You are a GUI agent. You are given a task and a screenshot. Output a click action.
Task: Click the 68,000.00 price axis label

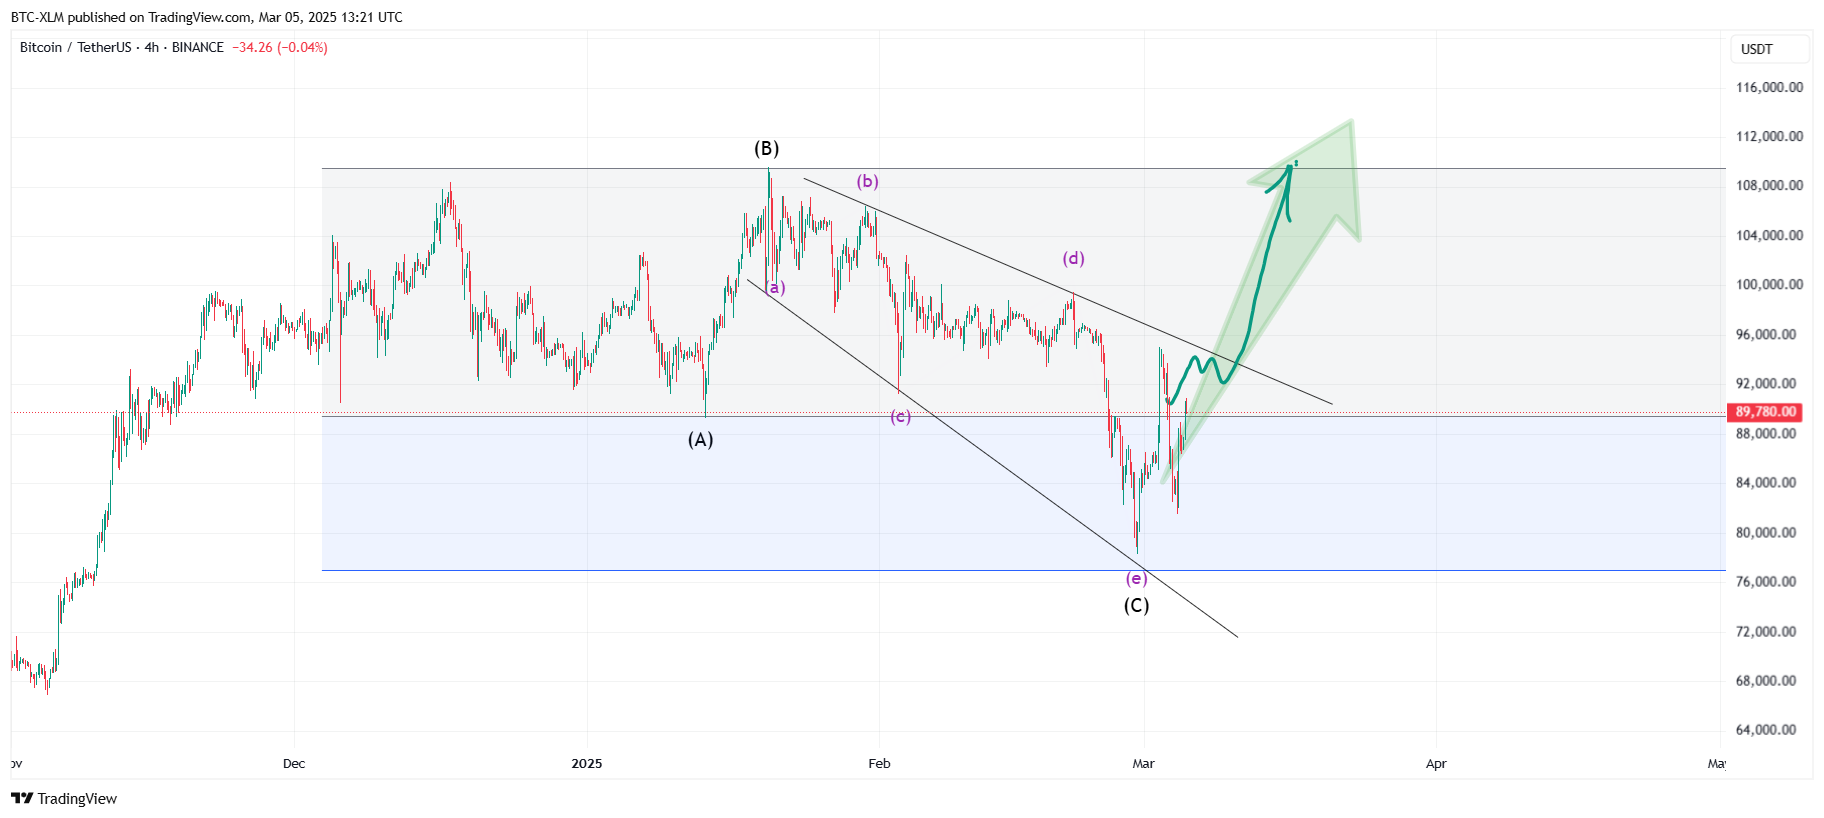tap(1766, 680)
